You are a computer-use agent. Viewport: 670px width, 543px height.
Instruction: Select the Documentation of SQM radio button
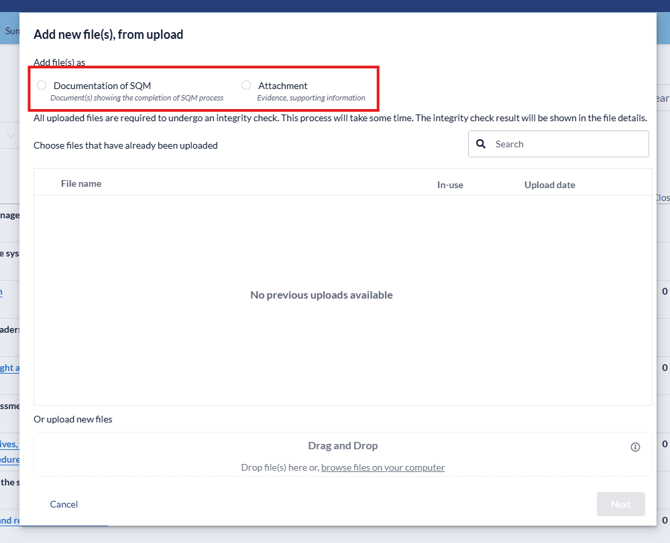point(42,86)
